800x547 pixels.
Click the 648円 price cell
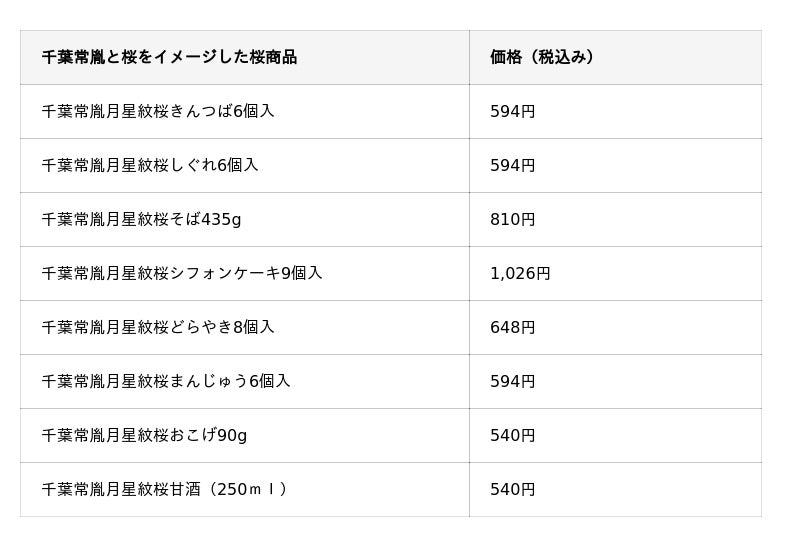pyautogui.click(x=513, y=327)
